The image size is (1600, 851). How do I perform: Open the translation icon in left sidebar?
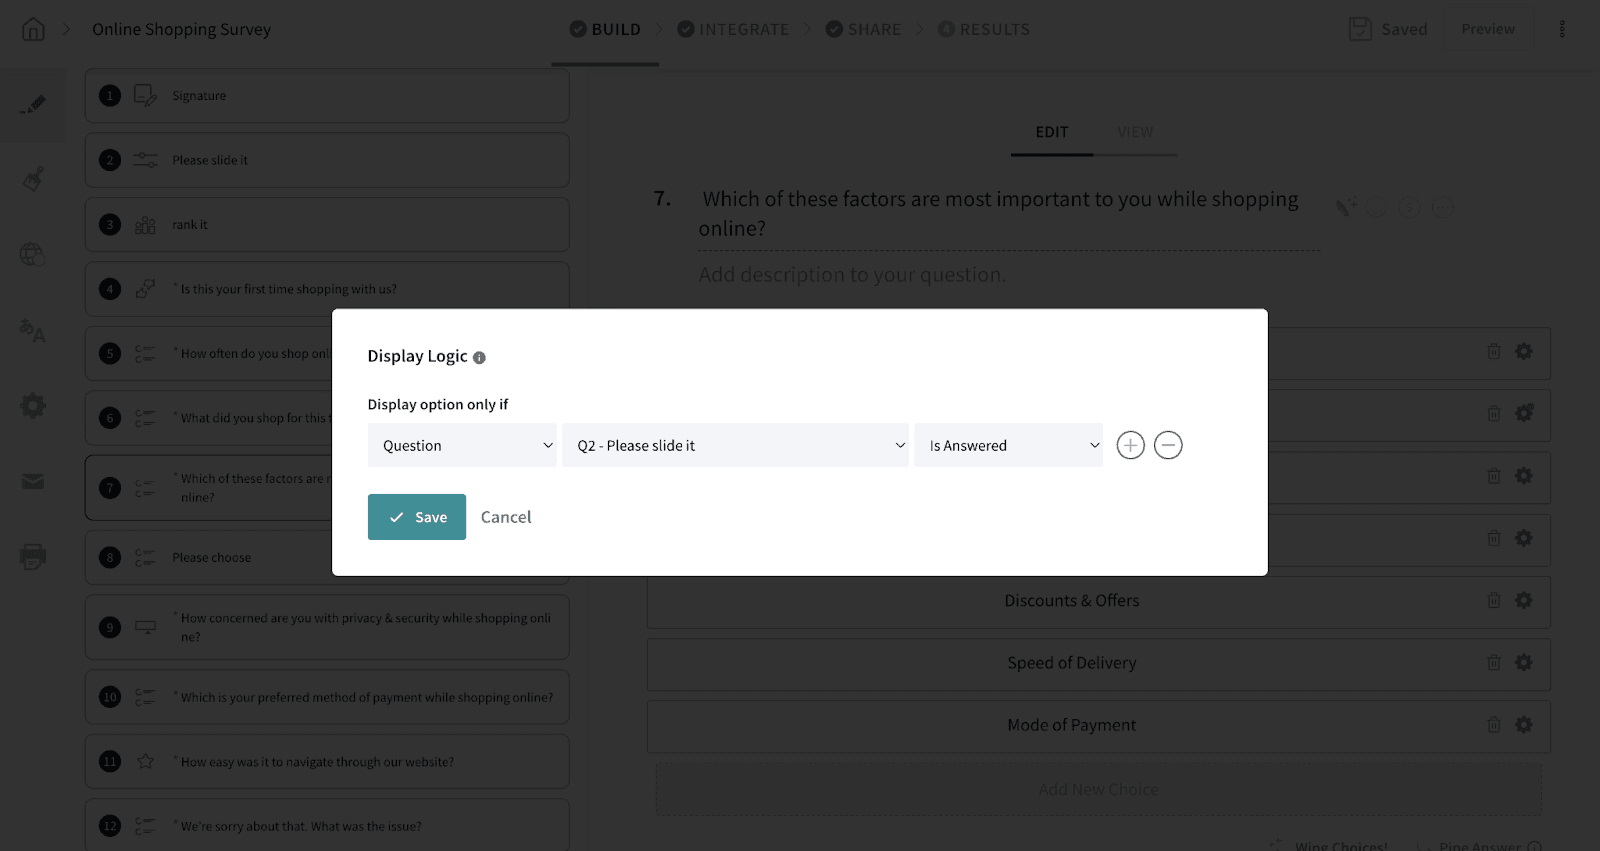[33, 330]
